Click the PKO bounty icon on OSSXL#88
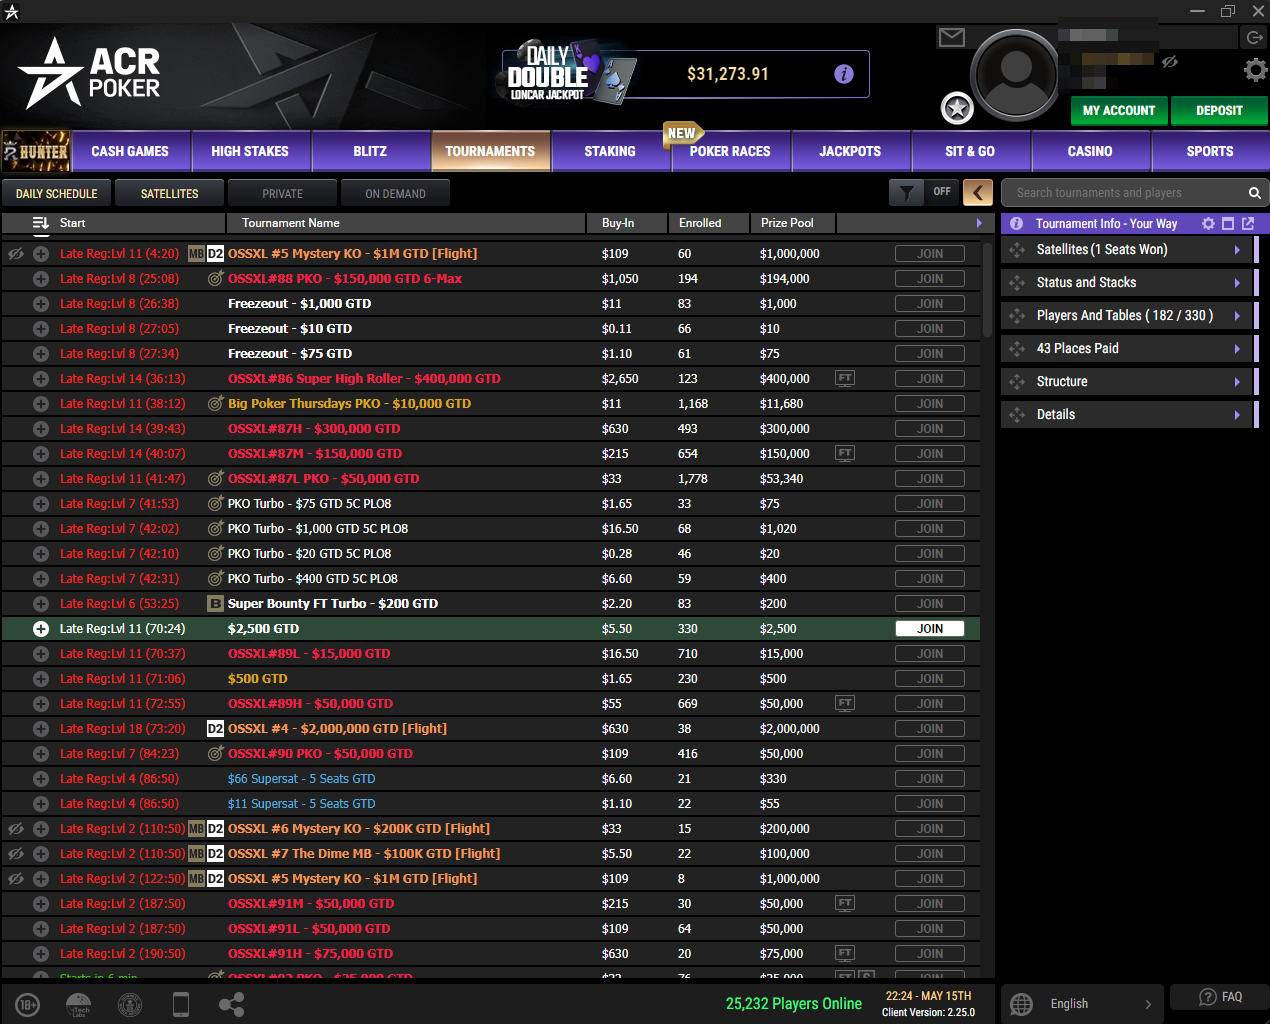The image size is (1270, 1024). tap(215, 279)
